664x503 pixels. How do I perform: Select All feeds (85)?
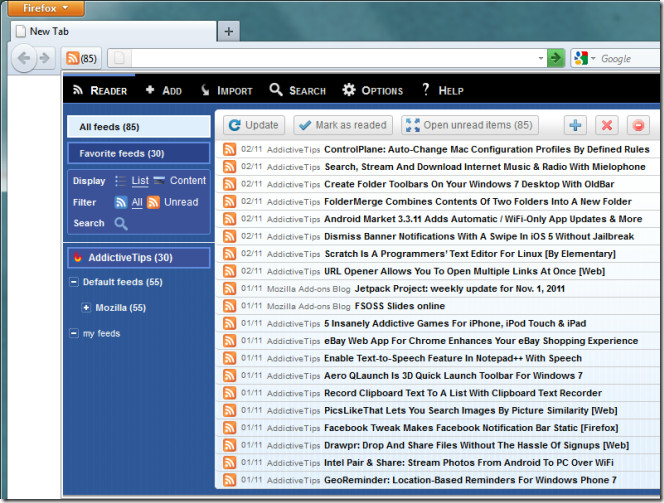(x=139, y=127)
